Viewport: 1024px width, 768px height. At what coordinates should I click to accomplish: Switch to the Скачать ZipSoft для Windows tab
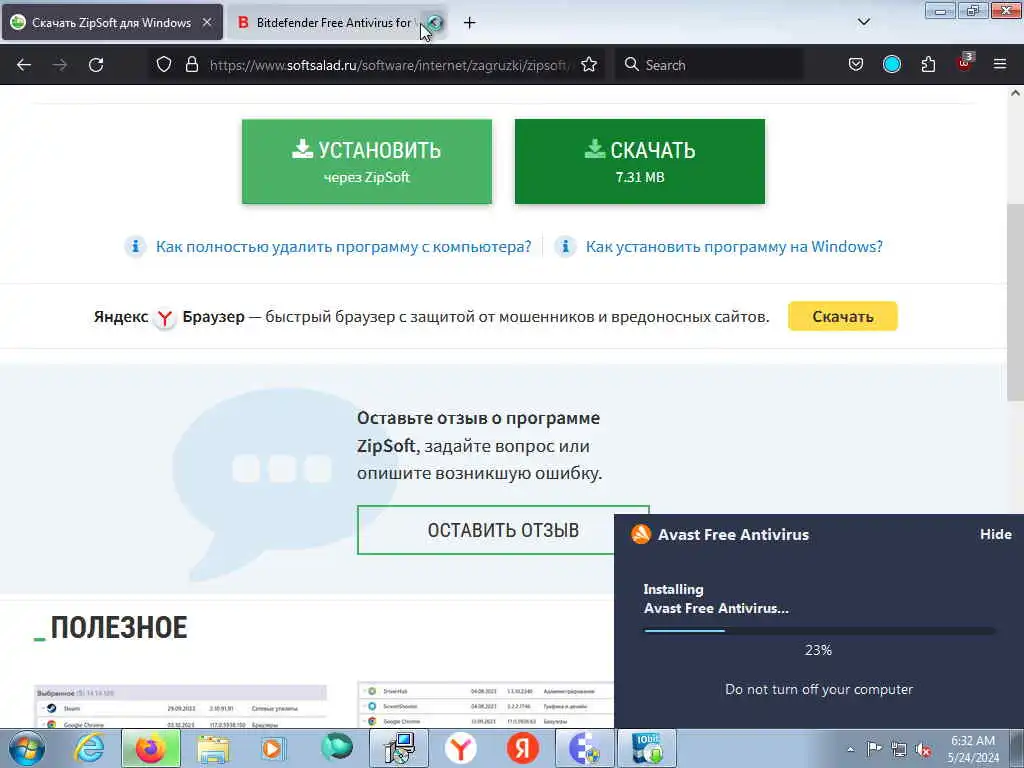pos(112,22)
